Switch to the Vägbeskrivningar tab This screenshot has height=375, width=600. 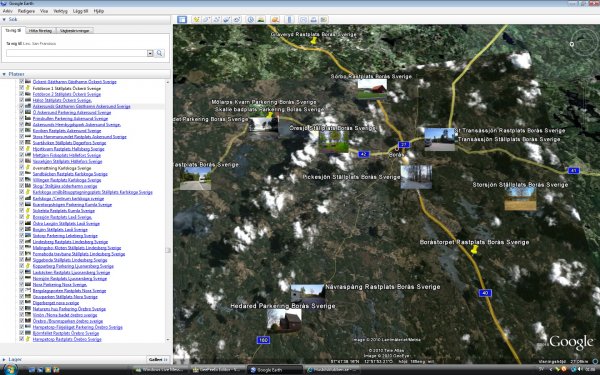(x=75, y=31)
